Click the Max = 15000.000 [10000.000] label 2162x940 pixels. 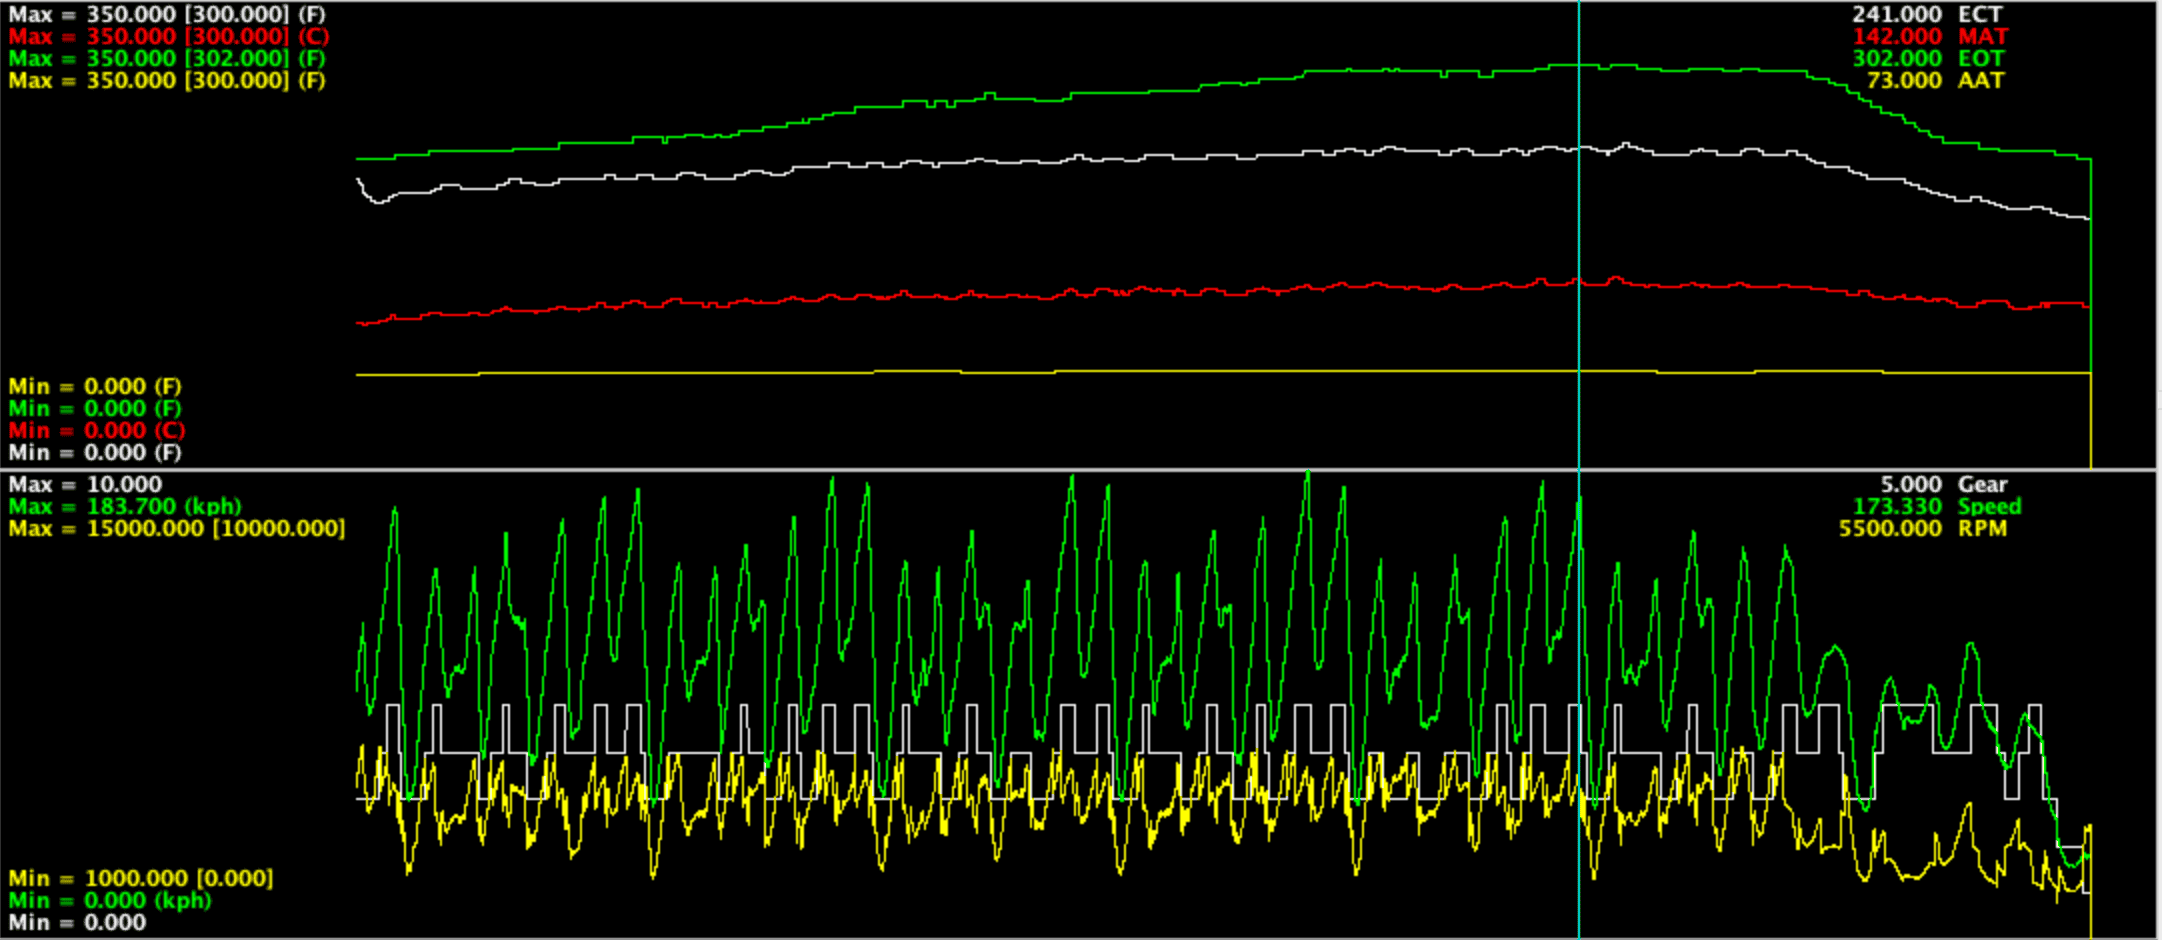tap(177, 528)
